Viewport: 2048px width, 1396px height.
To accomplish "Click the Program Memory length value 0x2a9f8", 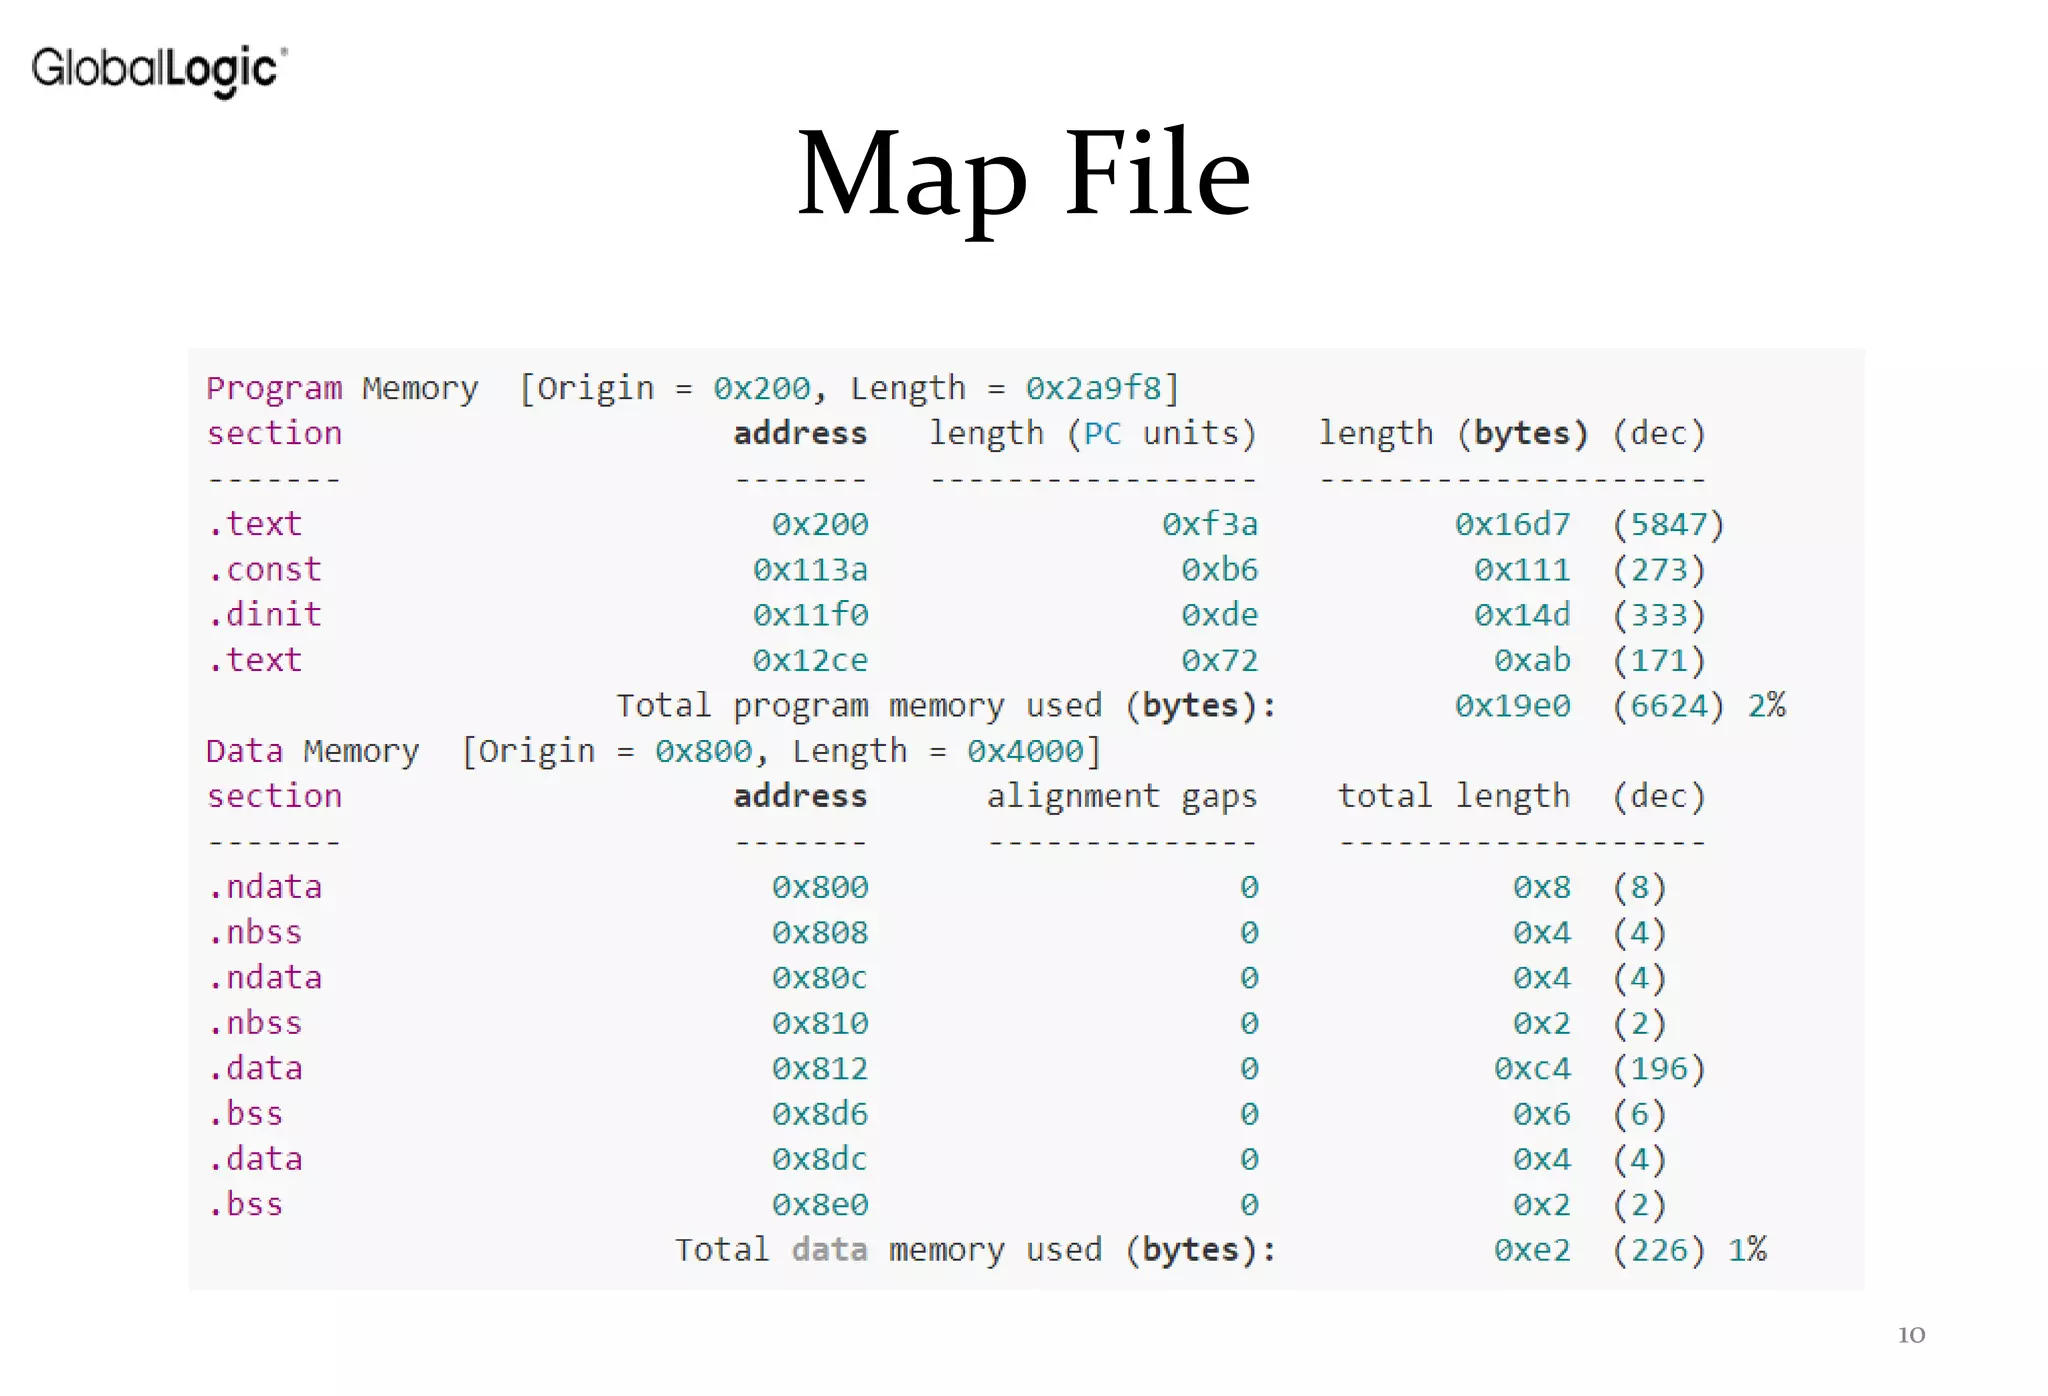I will [1093, 388].
